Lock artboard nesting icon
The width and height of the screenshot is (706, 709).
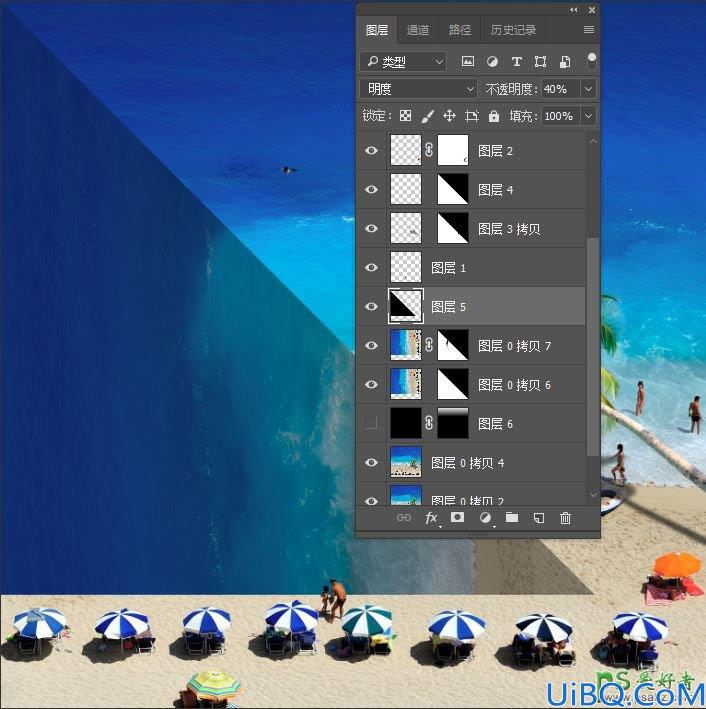472,116
